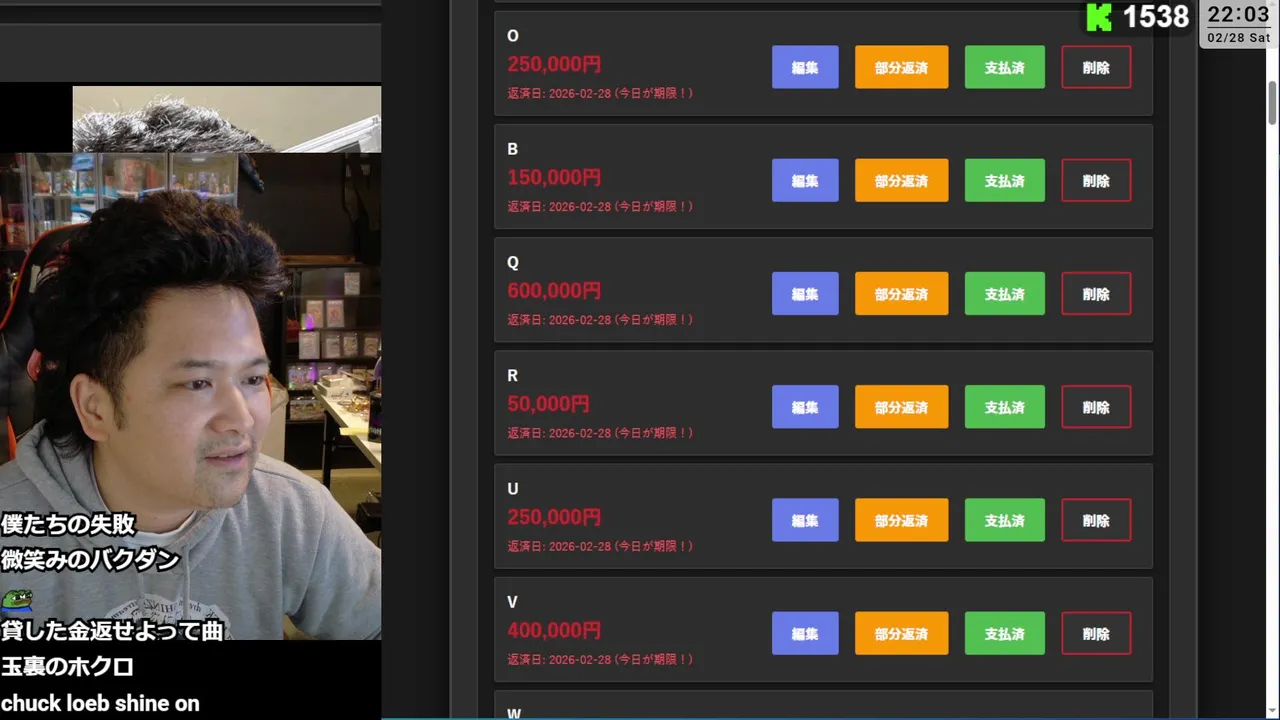Click the repayment date text under entry Q
The image size is (1280, 720).
click(x=600, y=319)
